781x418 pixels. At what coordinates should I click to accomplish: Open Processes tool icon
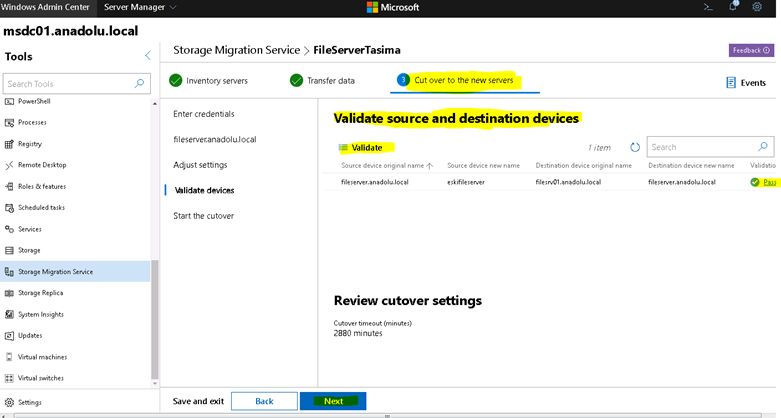click(9, 123)
